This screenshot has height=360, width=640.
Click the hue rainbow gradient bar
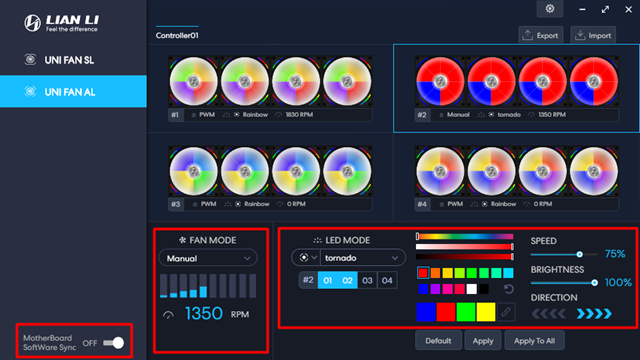464,236
